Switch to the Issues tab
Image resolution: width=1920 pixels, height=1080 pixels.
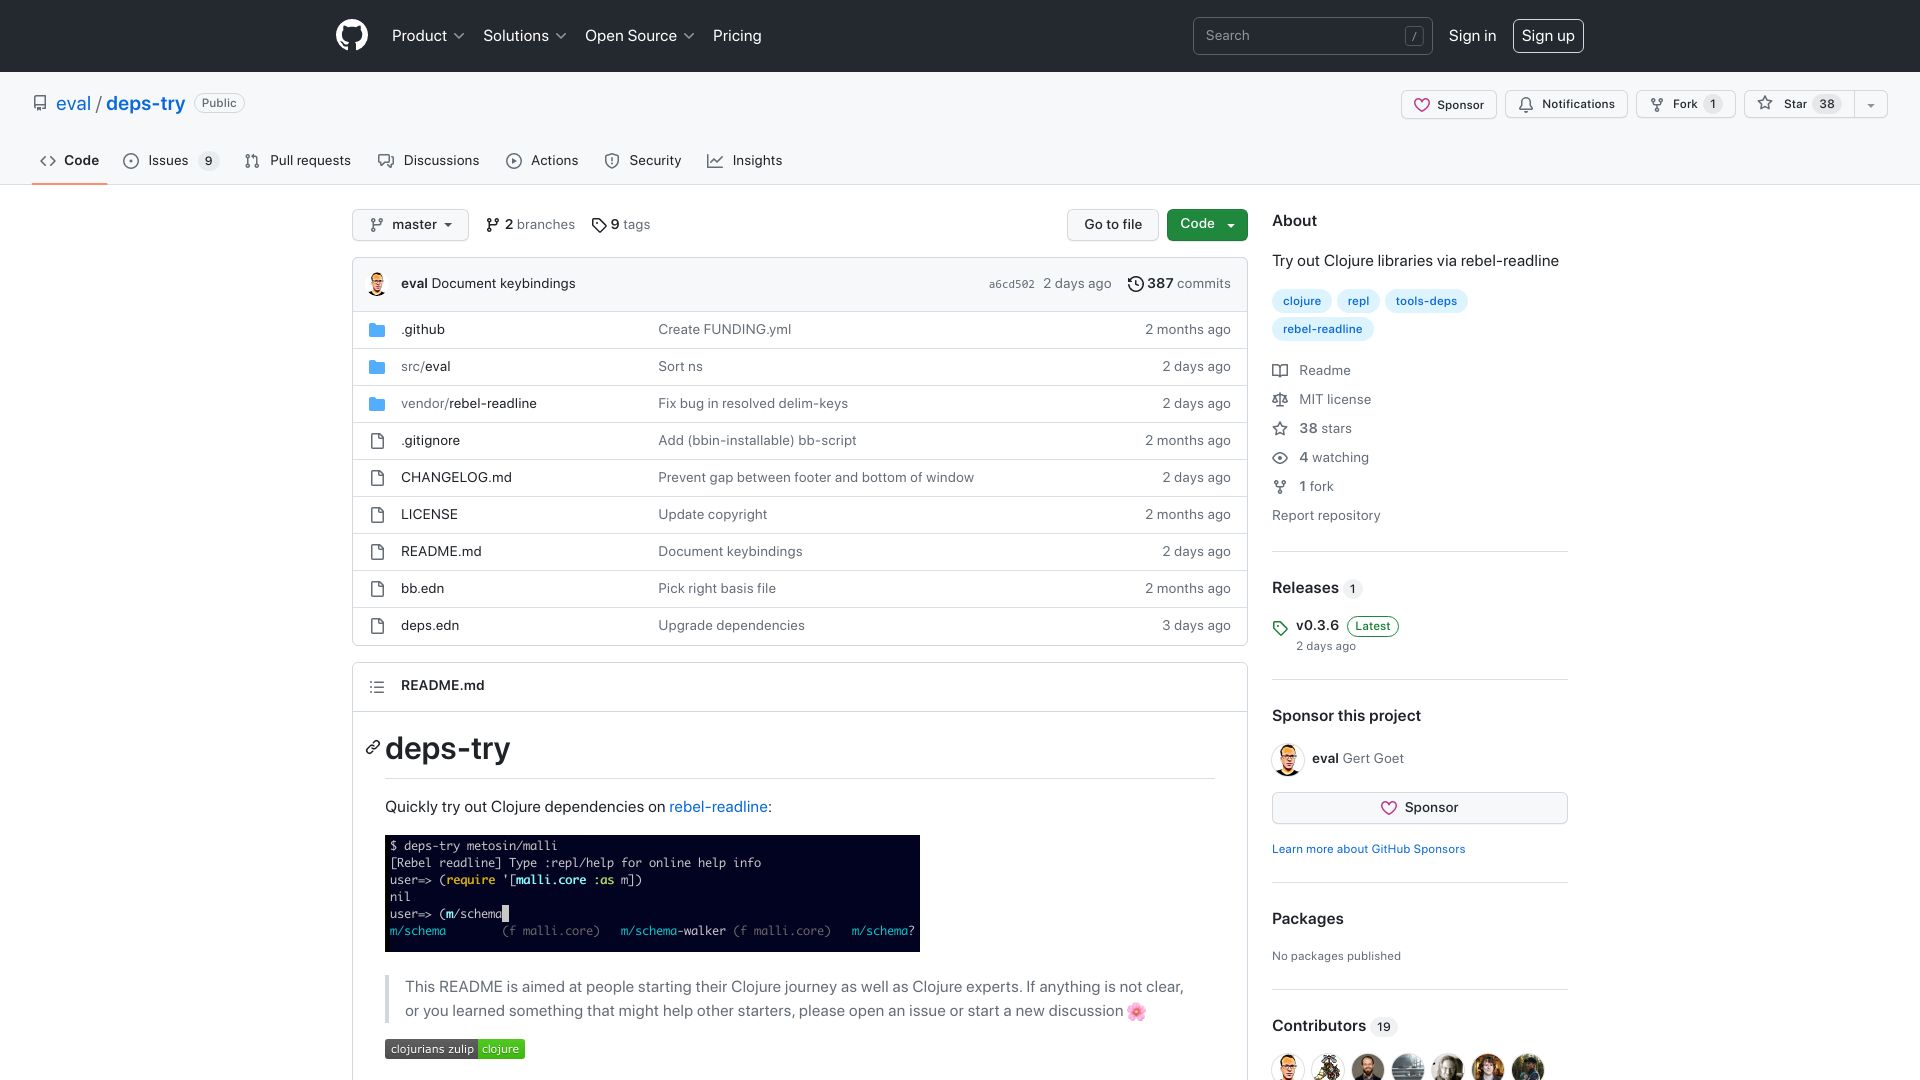(x=171, y=161)
